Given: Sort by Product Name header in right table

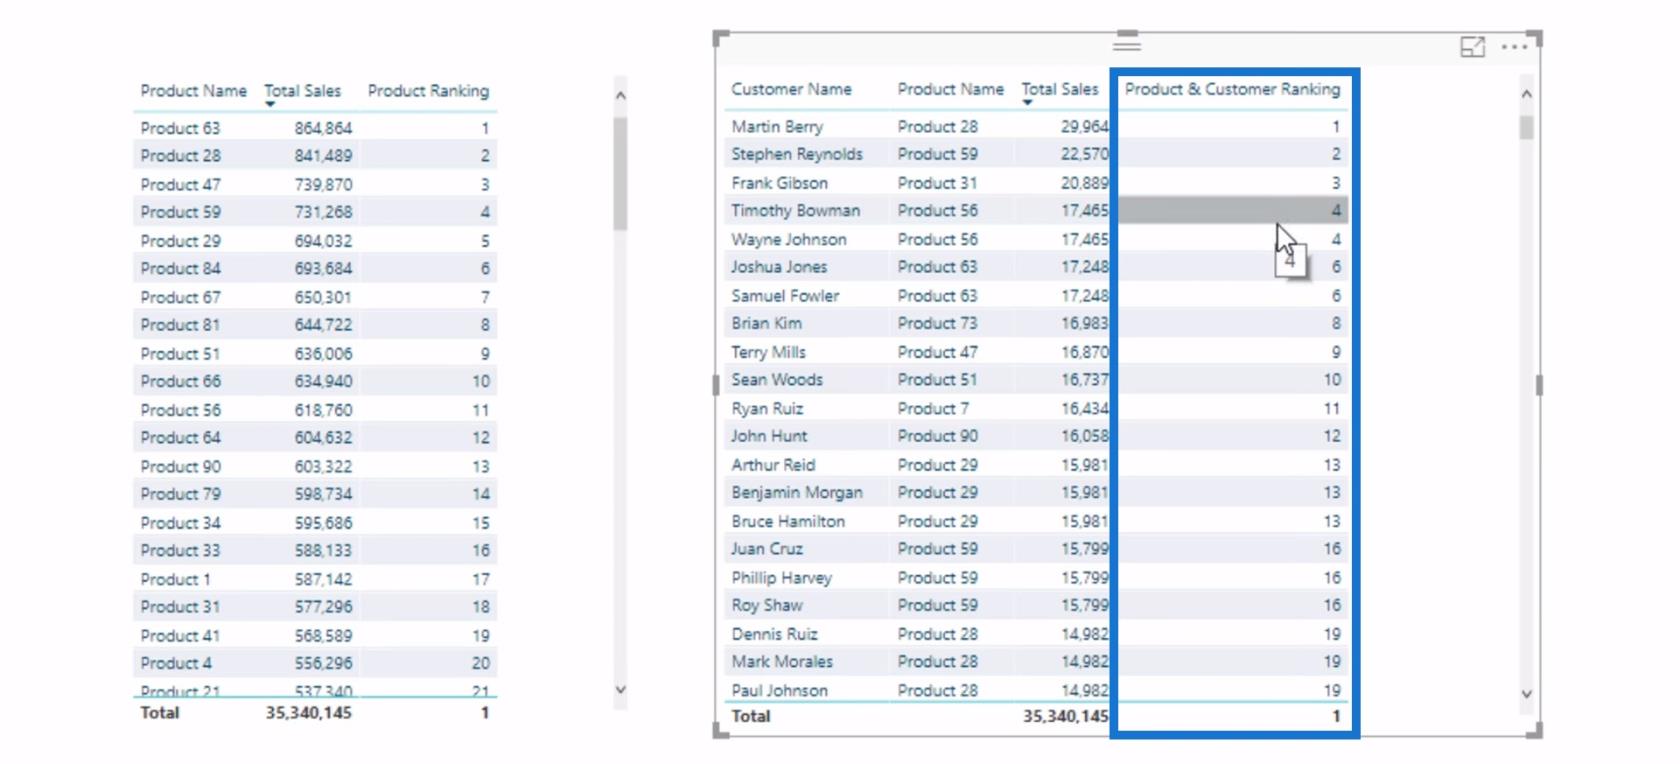Looking at the screenshot, I should [x=950, y=89].
